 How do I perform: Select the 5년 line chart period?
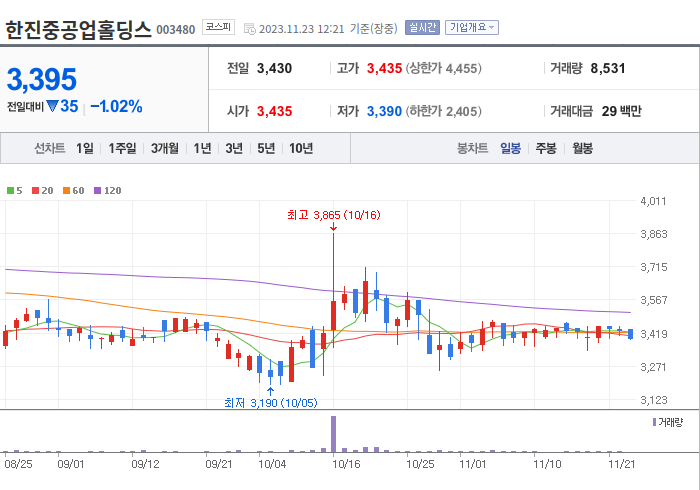[266, 148]
